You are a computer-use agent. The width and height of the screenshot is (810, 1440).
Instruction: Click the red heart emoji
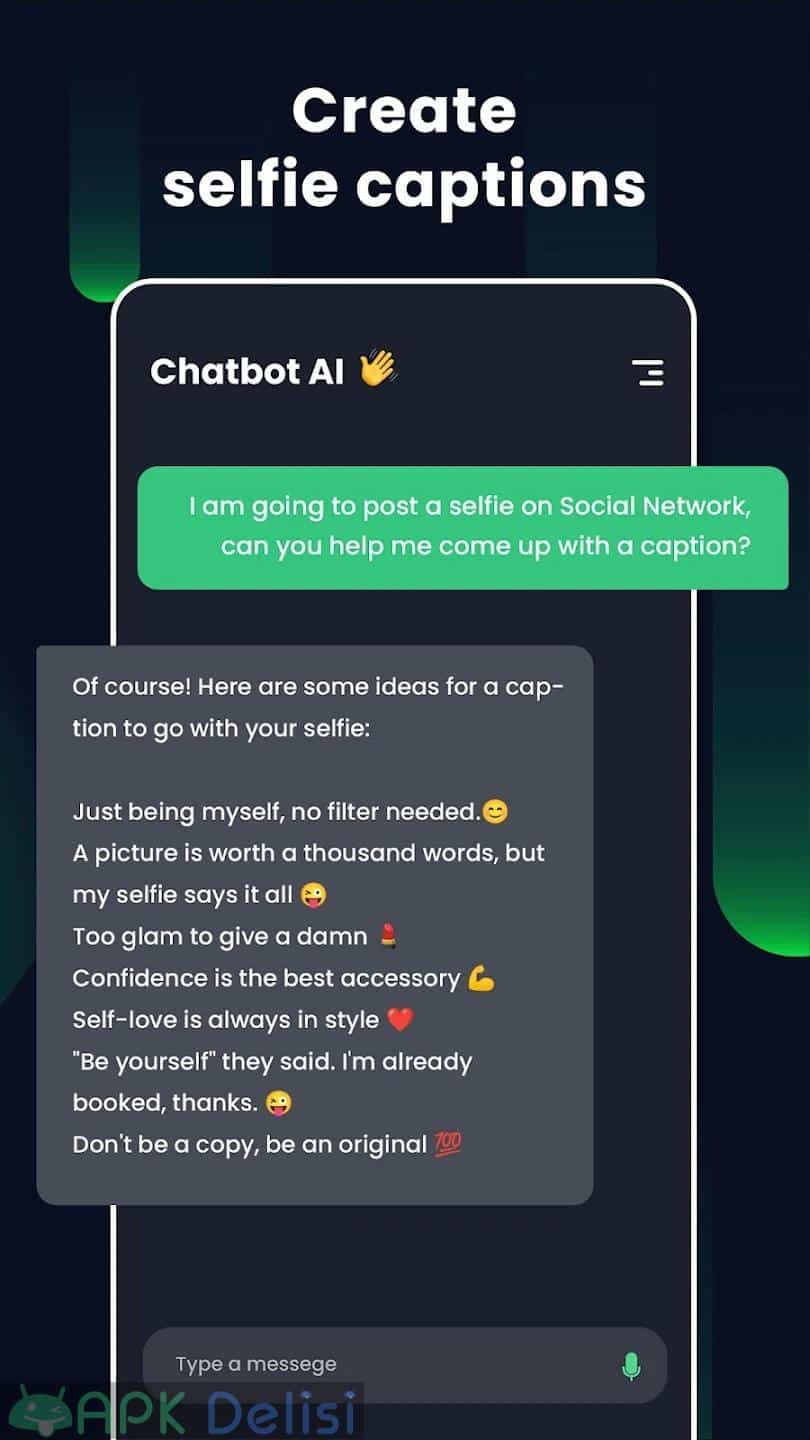coord(400,1020)
